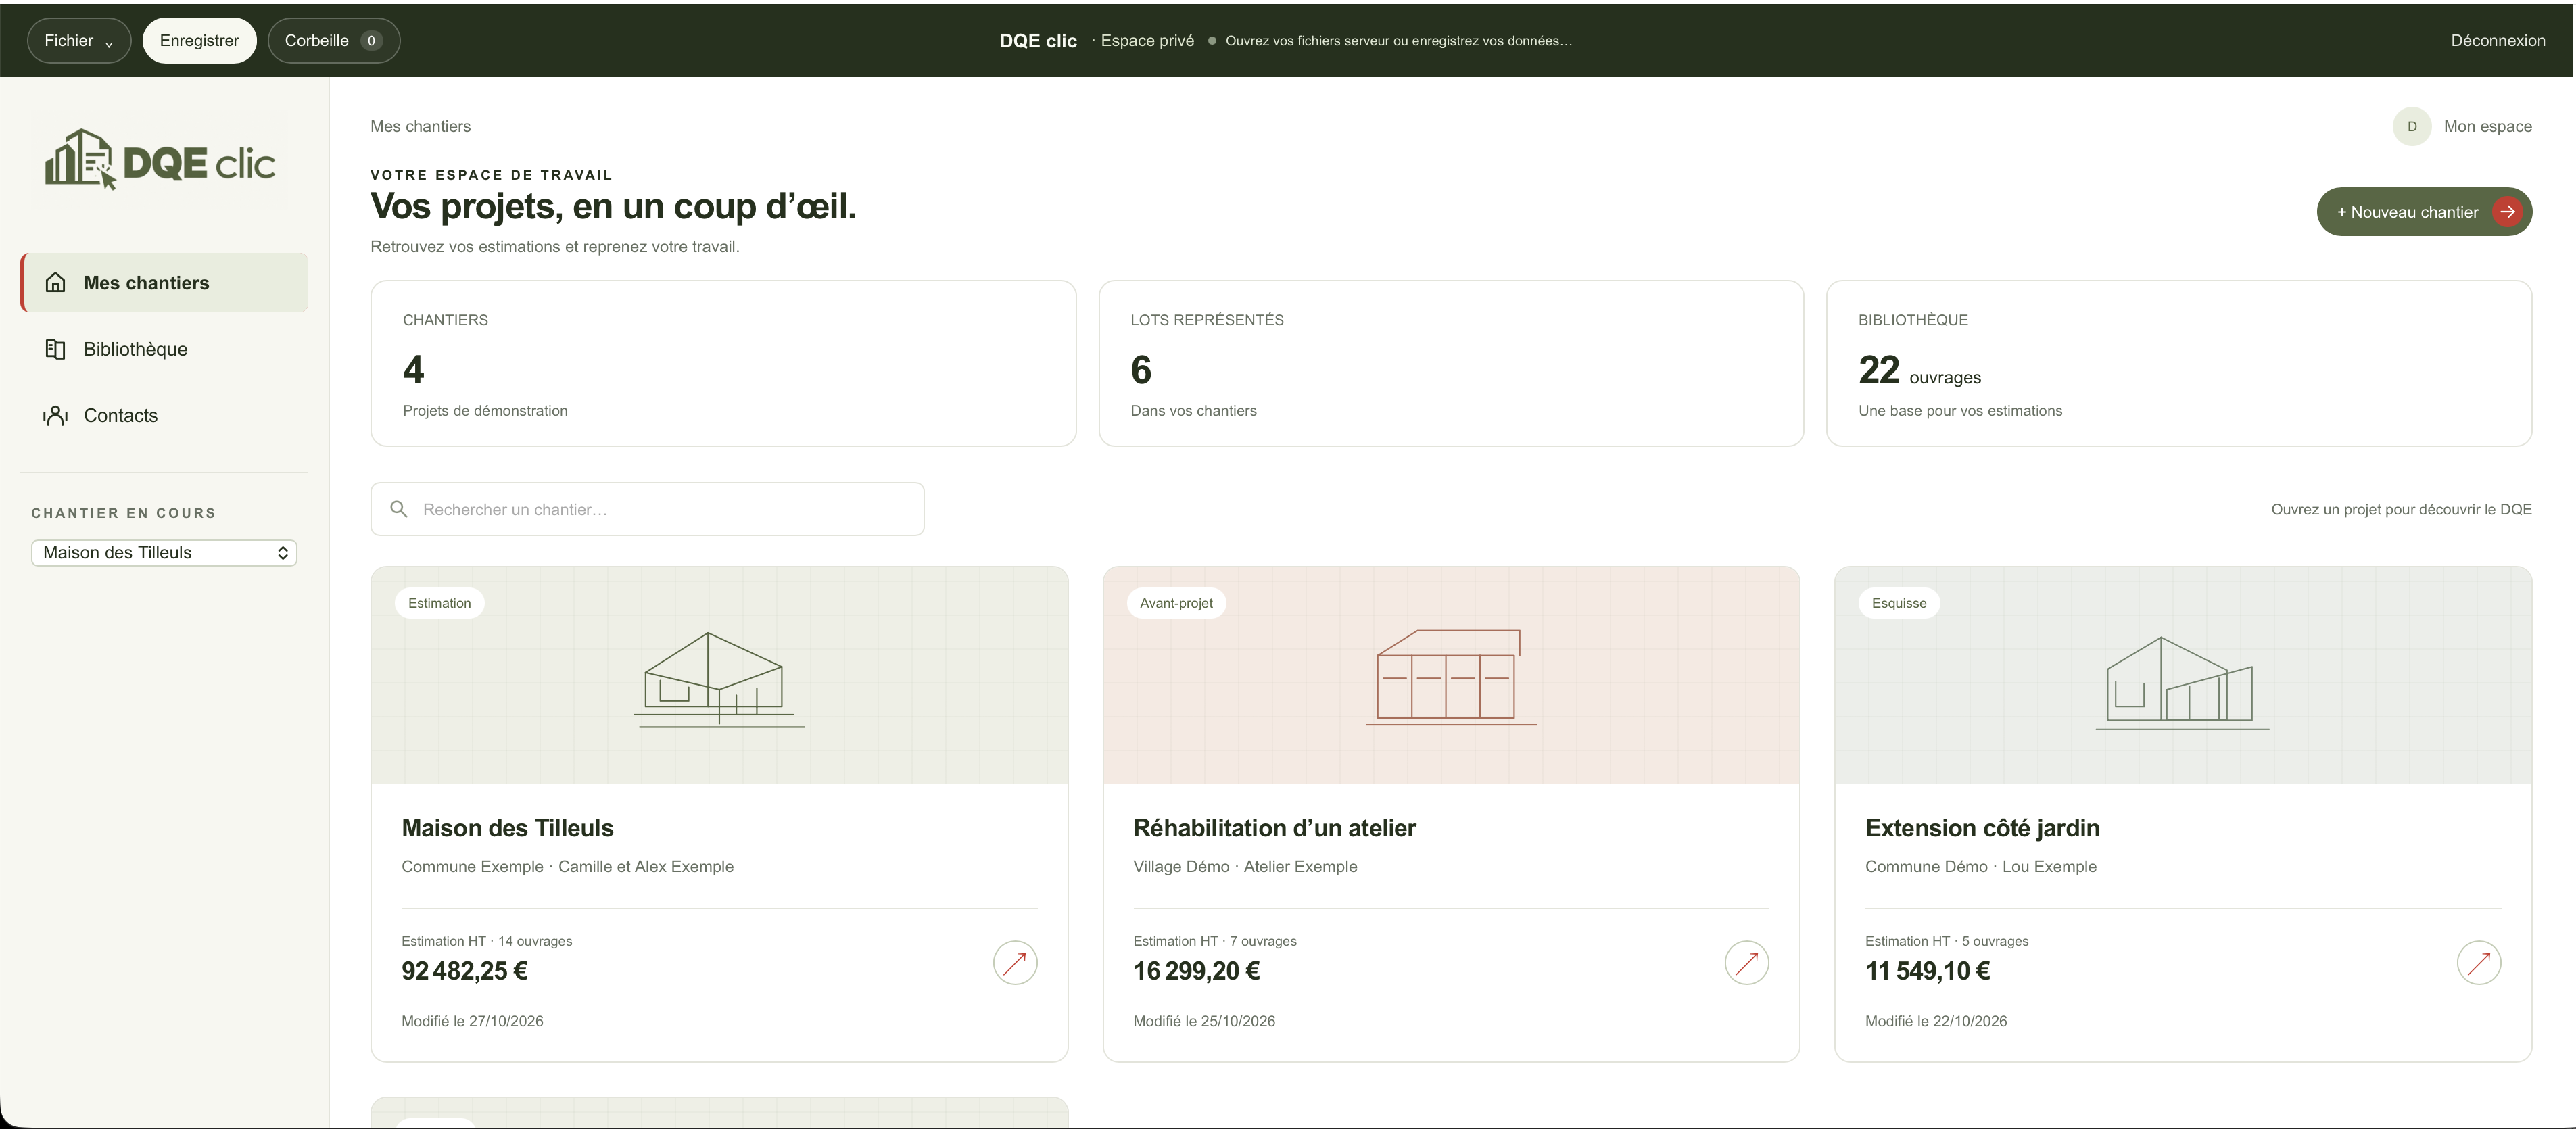Click Déconnexion to log out

(2498, 41)
